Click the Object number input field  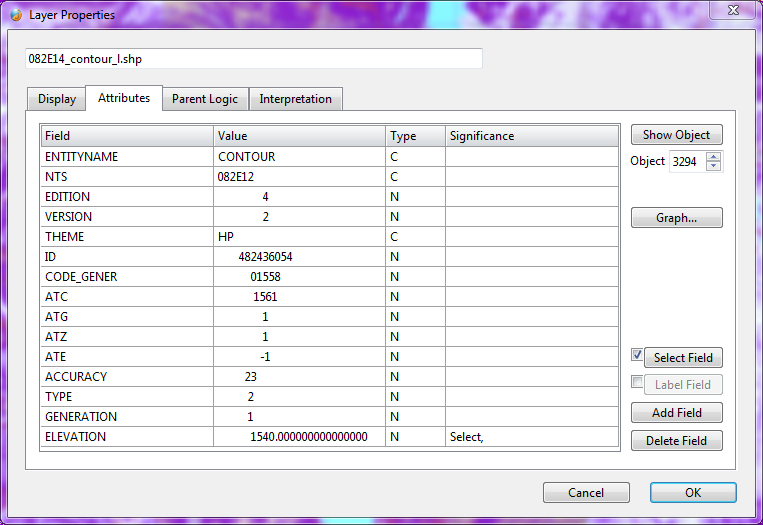(x=686, y=161)
